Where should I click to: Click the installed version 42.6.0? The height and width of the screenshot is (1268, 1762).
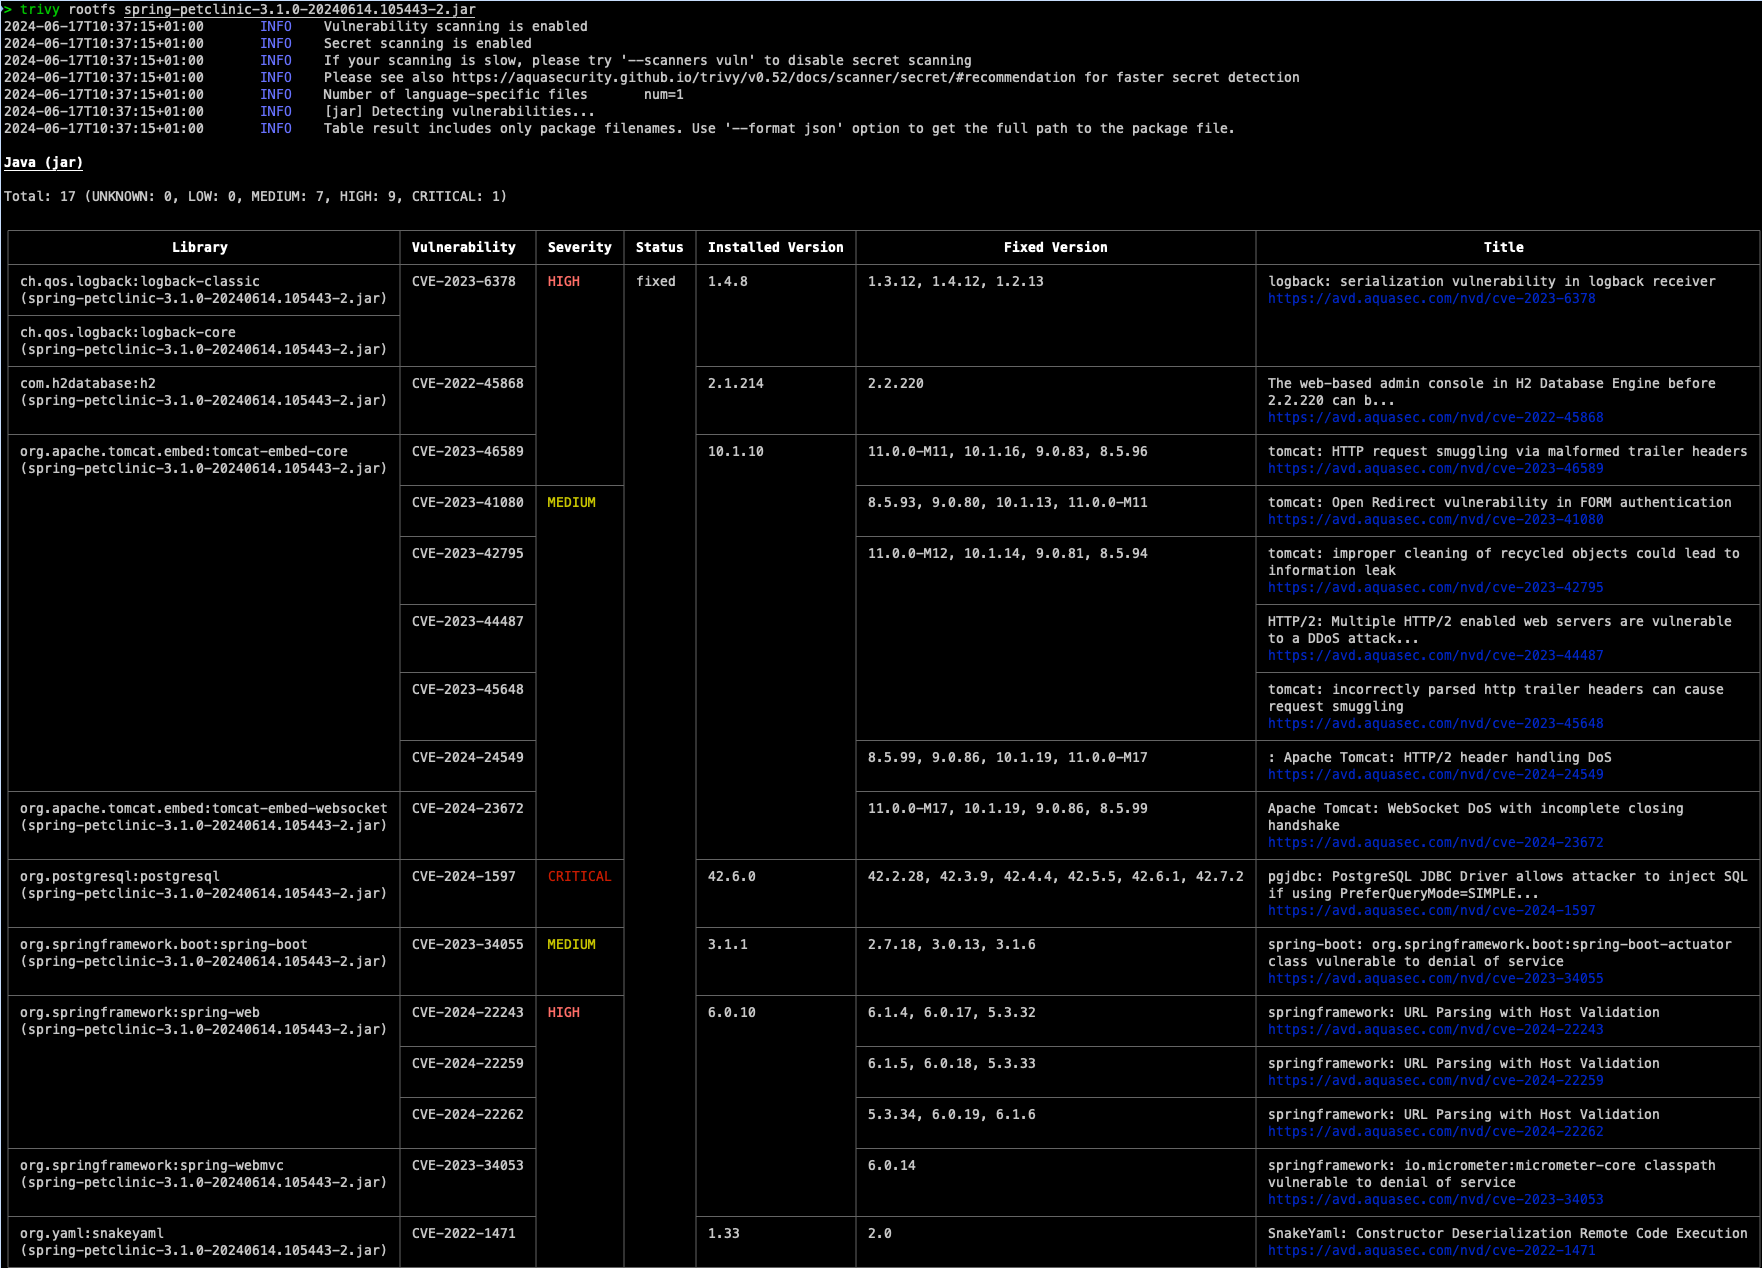[732, 877]
